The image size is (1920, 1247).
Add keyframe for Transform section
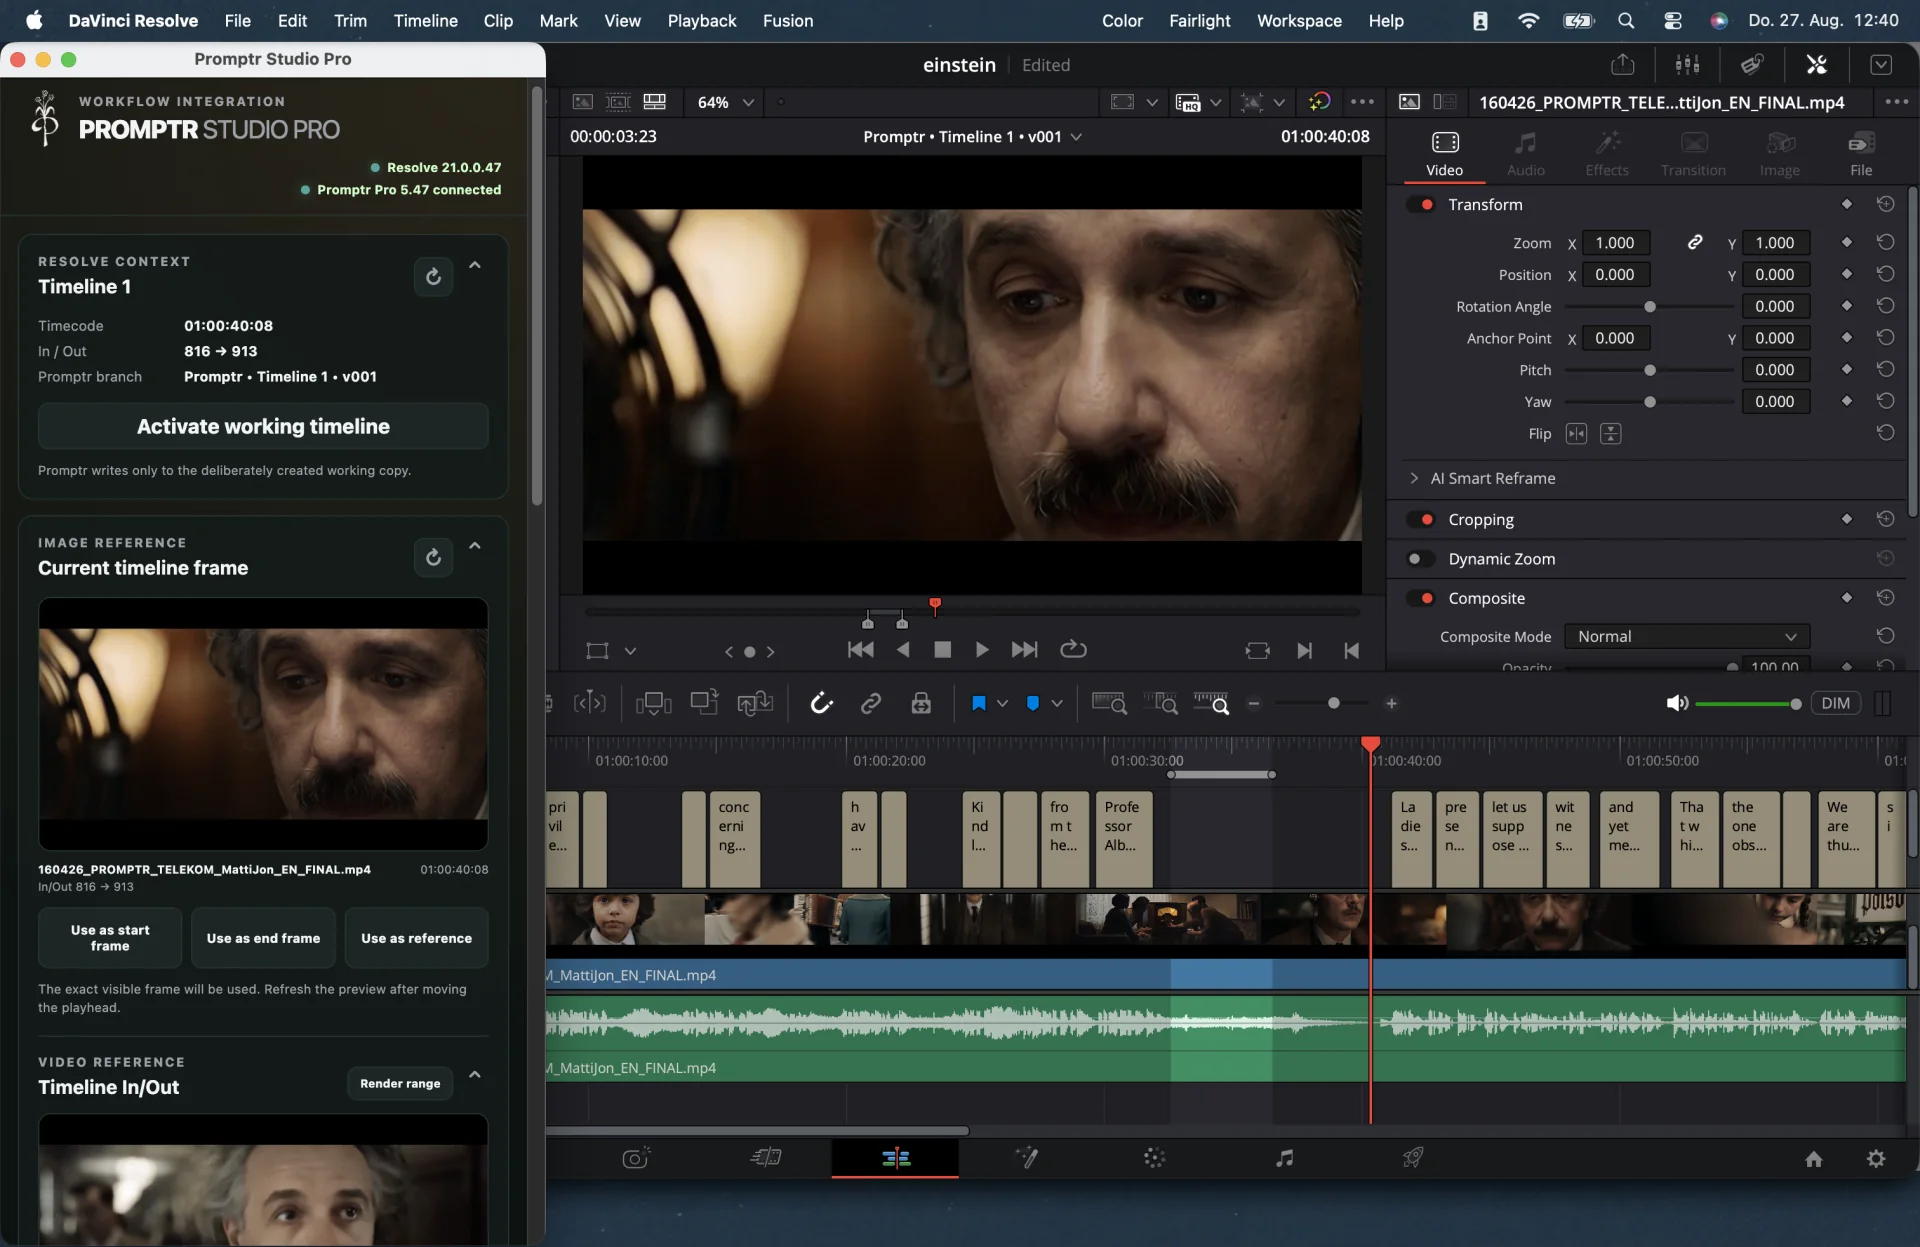pyautogui.click(x=1847, y=205)
